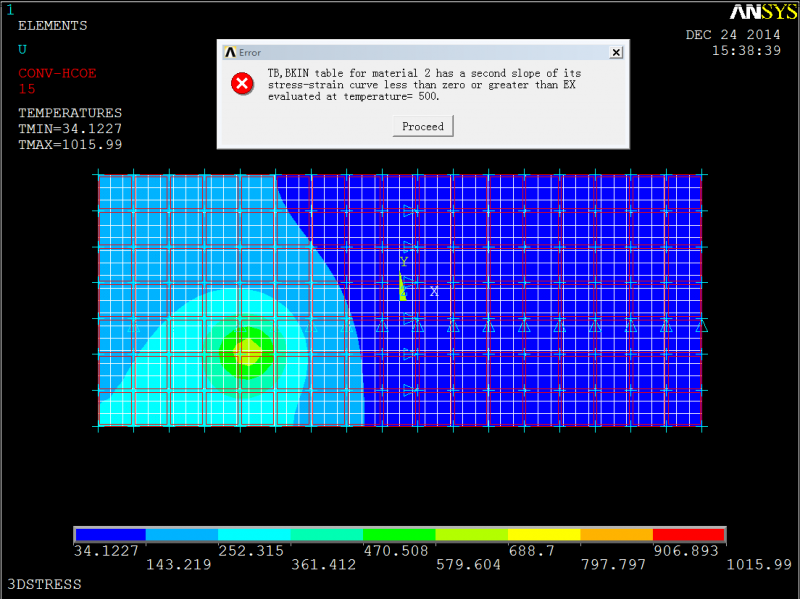Viewport: 800px width, 599px height.
Task: Click the ANSYS logo in top corner
Action: pyautogui.click(x=763, y=12)
